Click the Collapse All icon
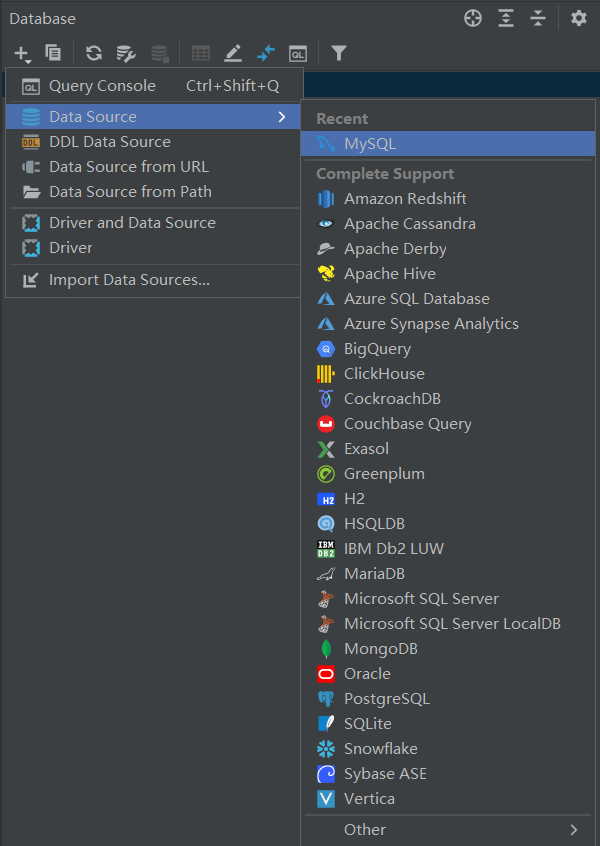 click(x=538, y=18)
